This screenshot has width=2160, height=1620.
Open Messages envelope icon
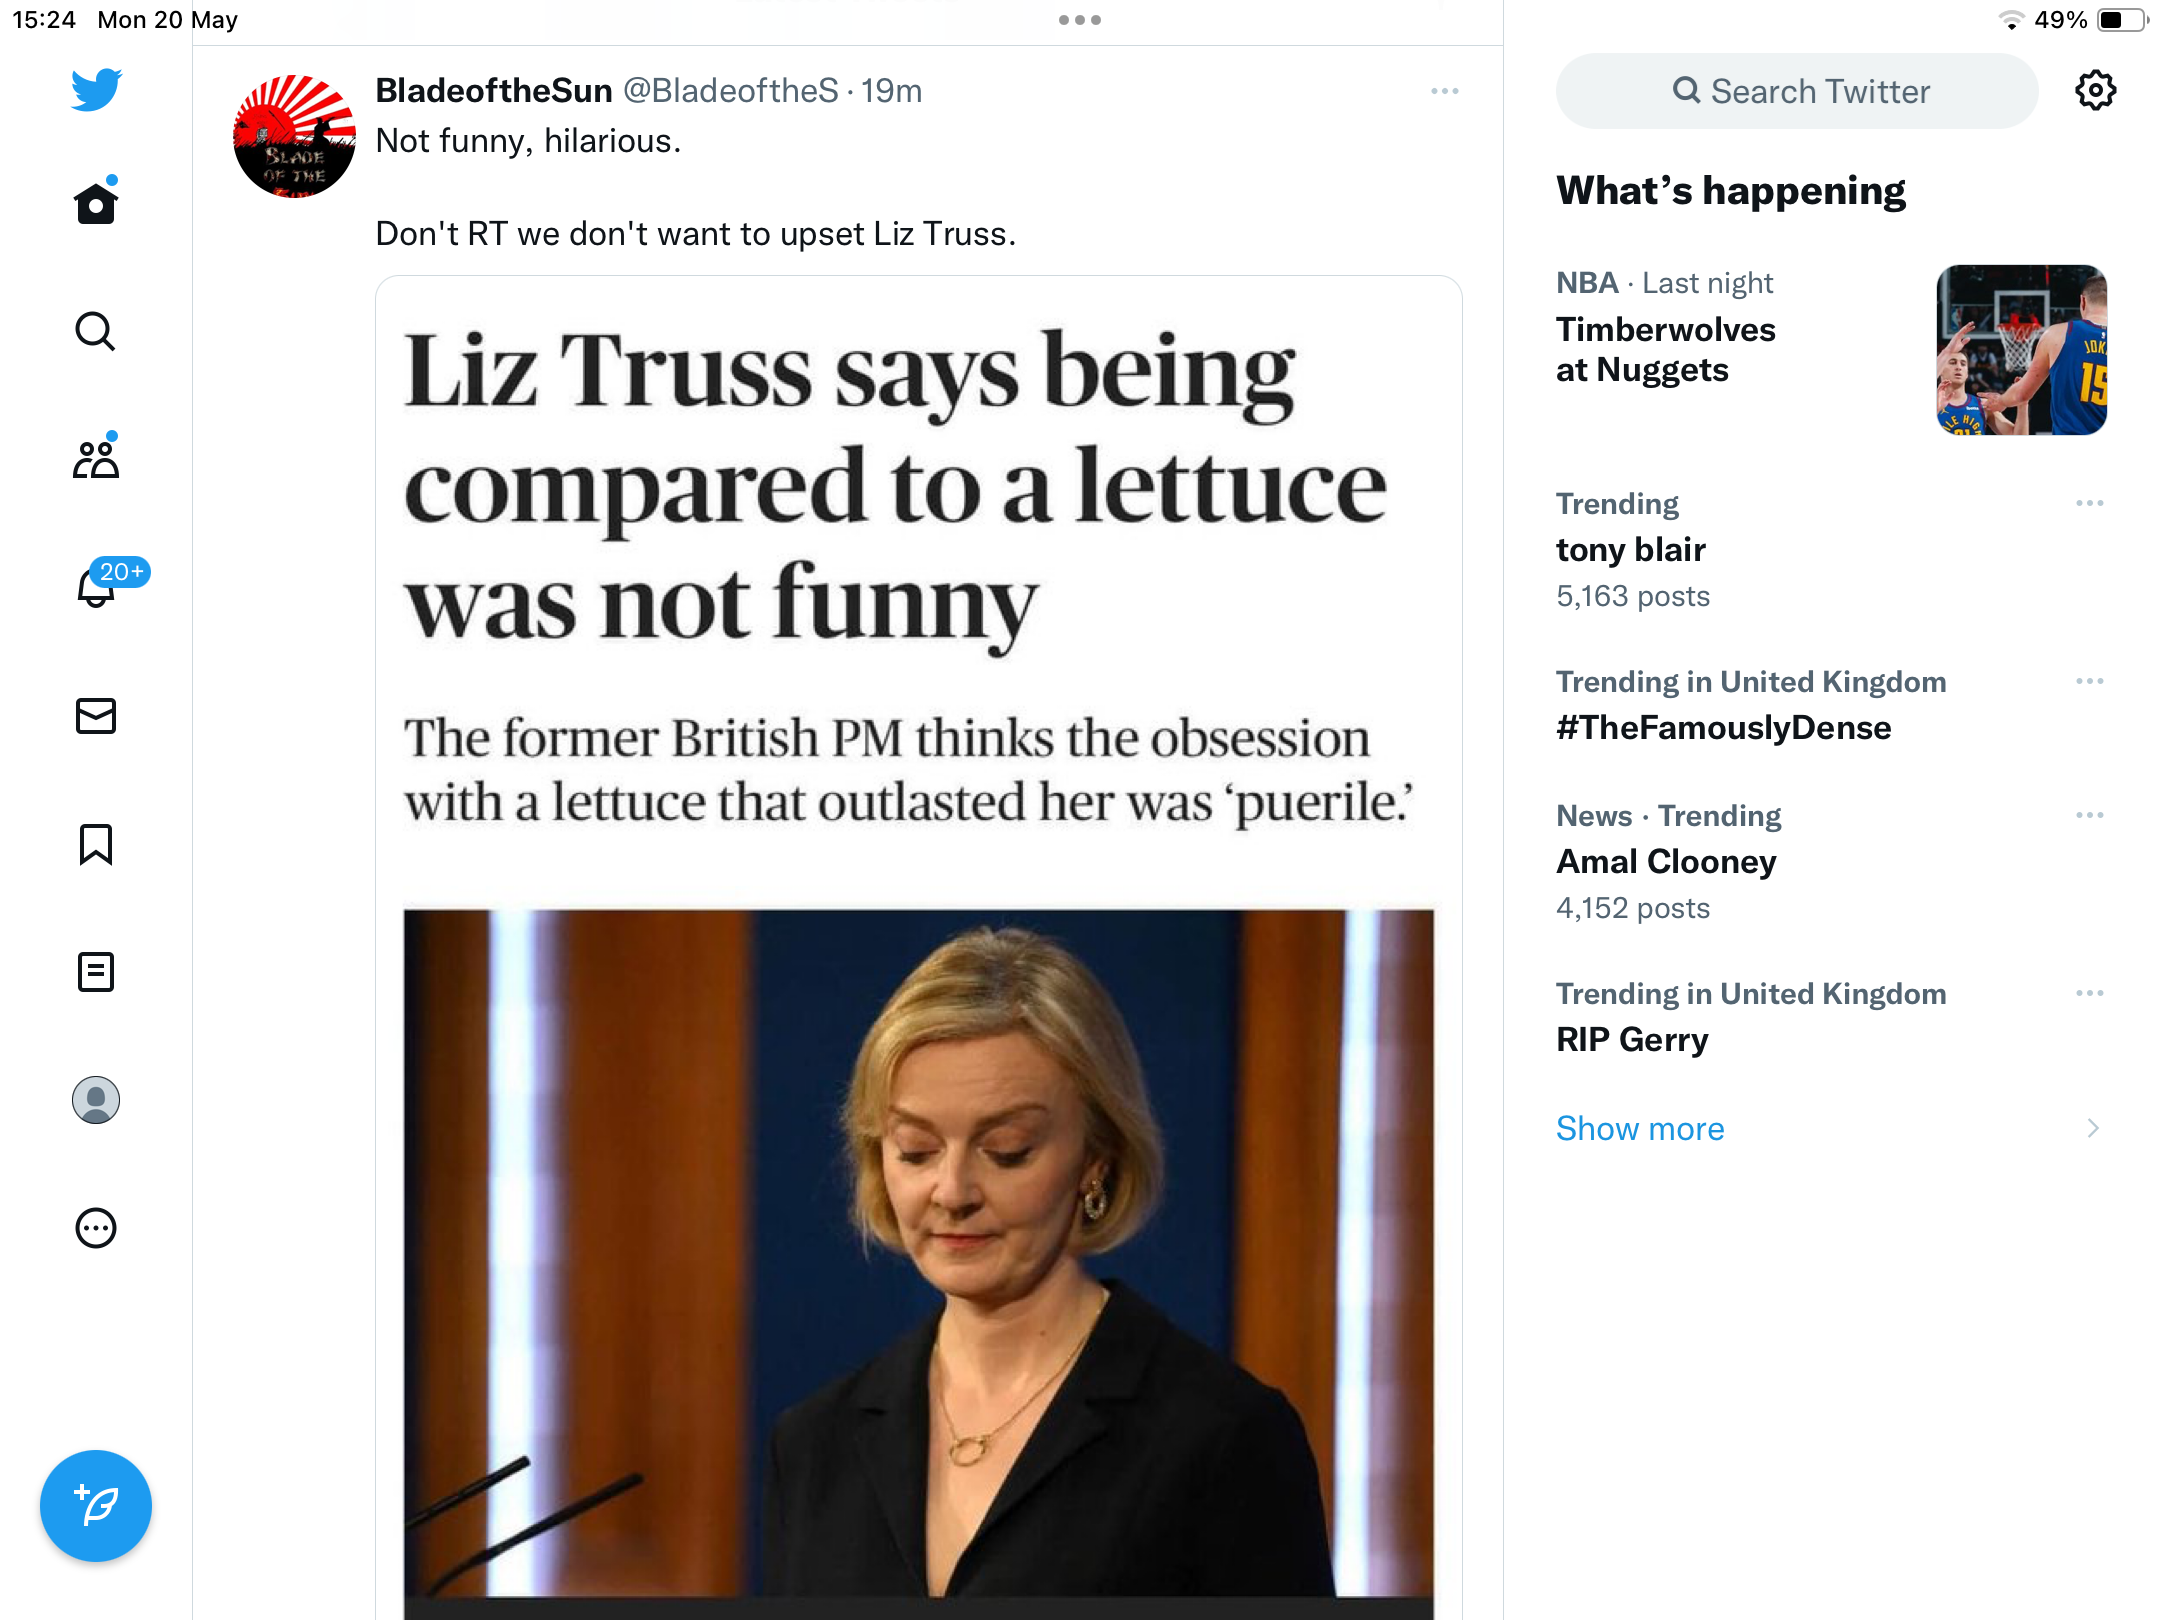[x=96, y=716]
